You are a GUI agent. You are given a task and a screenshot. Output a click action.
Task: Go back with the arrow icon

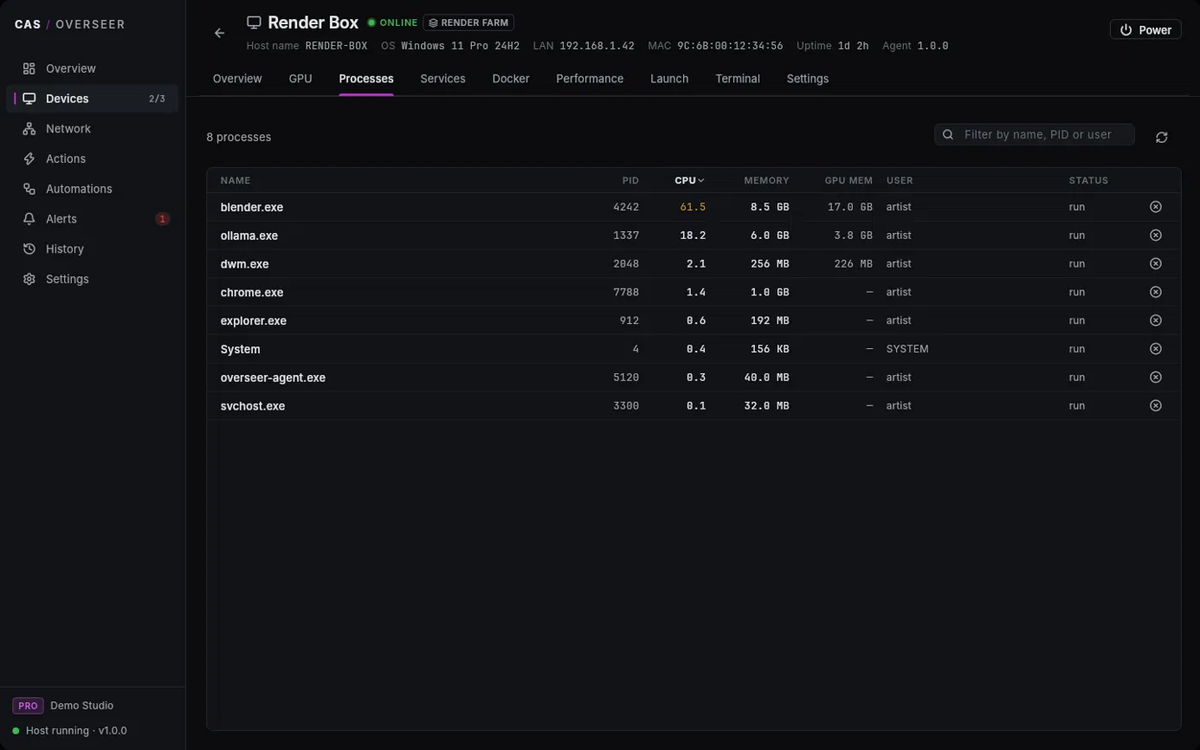[x=220, y=33]
